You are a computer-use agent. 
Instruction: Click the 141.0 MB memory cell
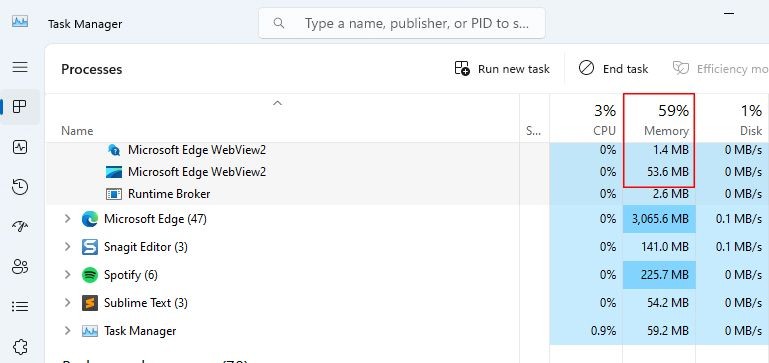coord(659,247)
